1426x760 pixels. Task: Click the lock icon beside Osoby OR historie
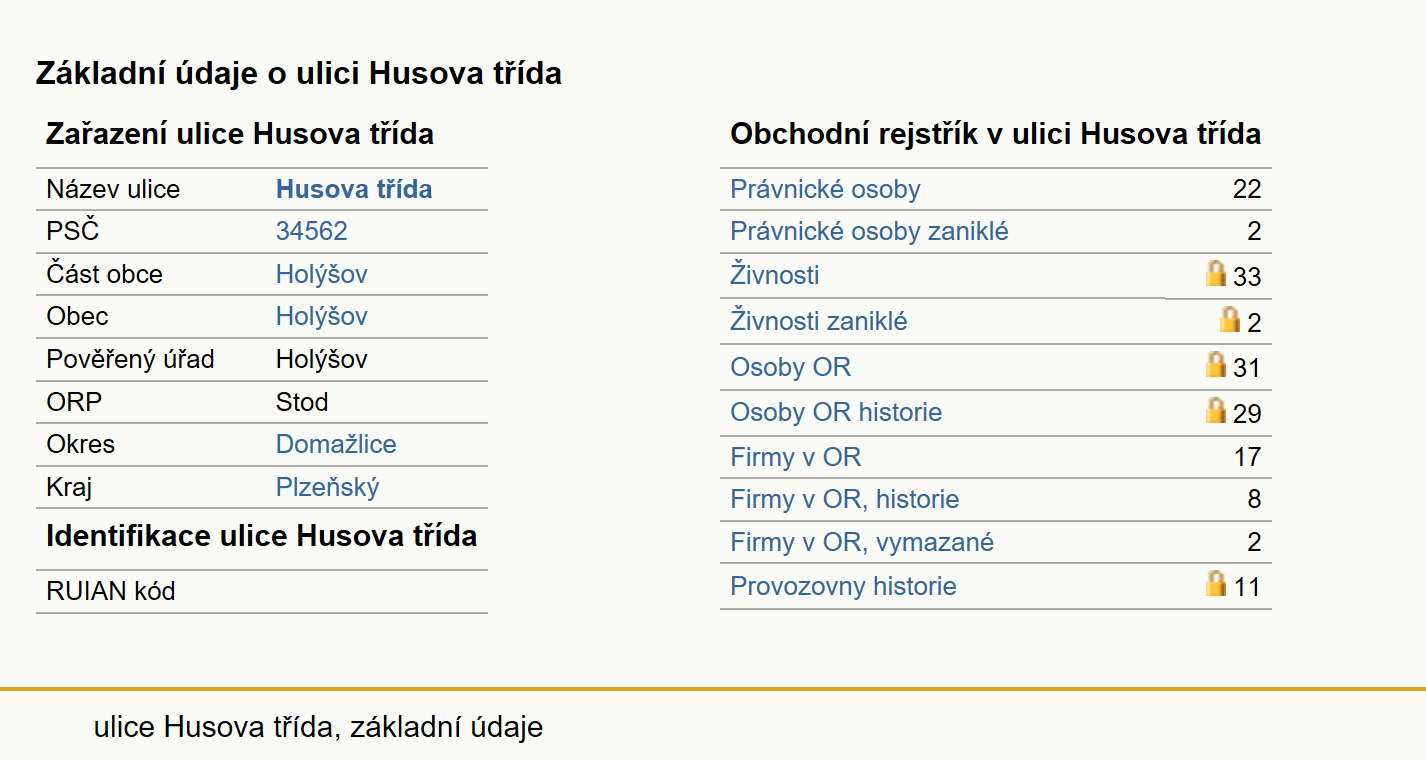1216,410
